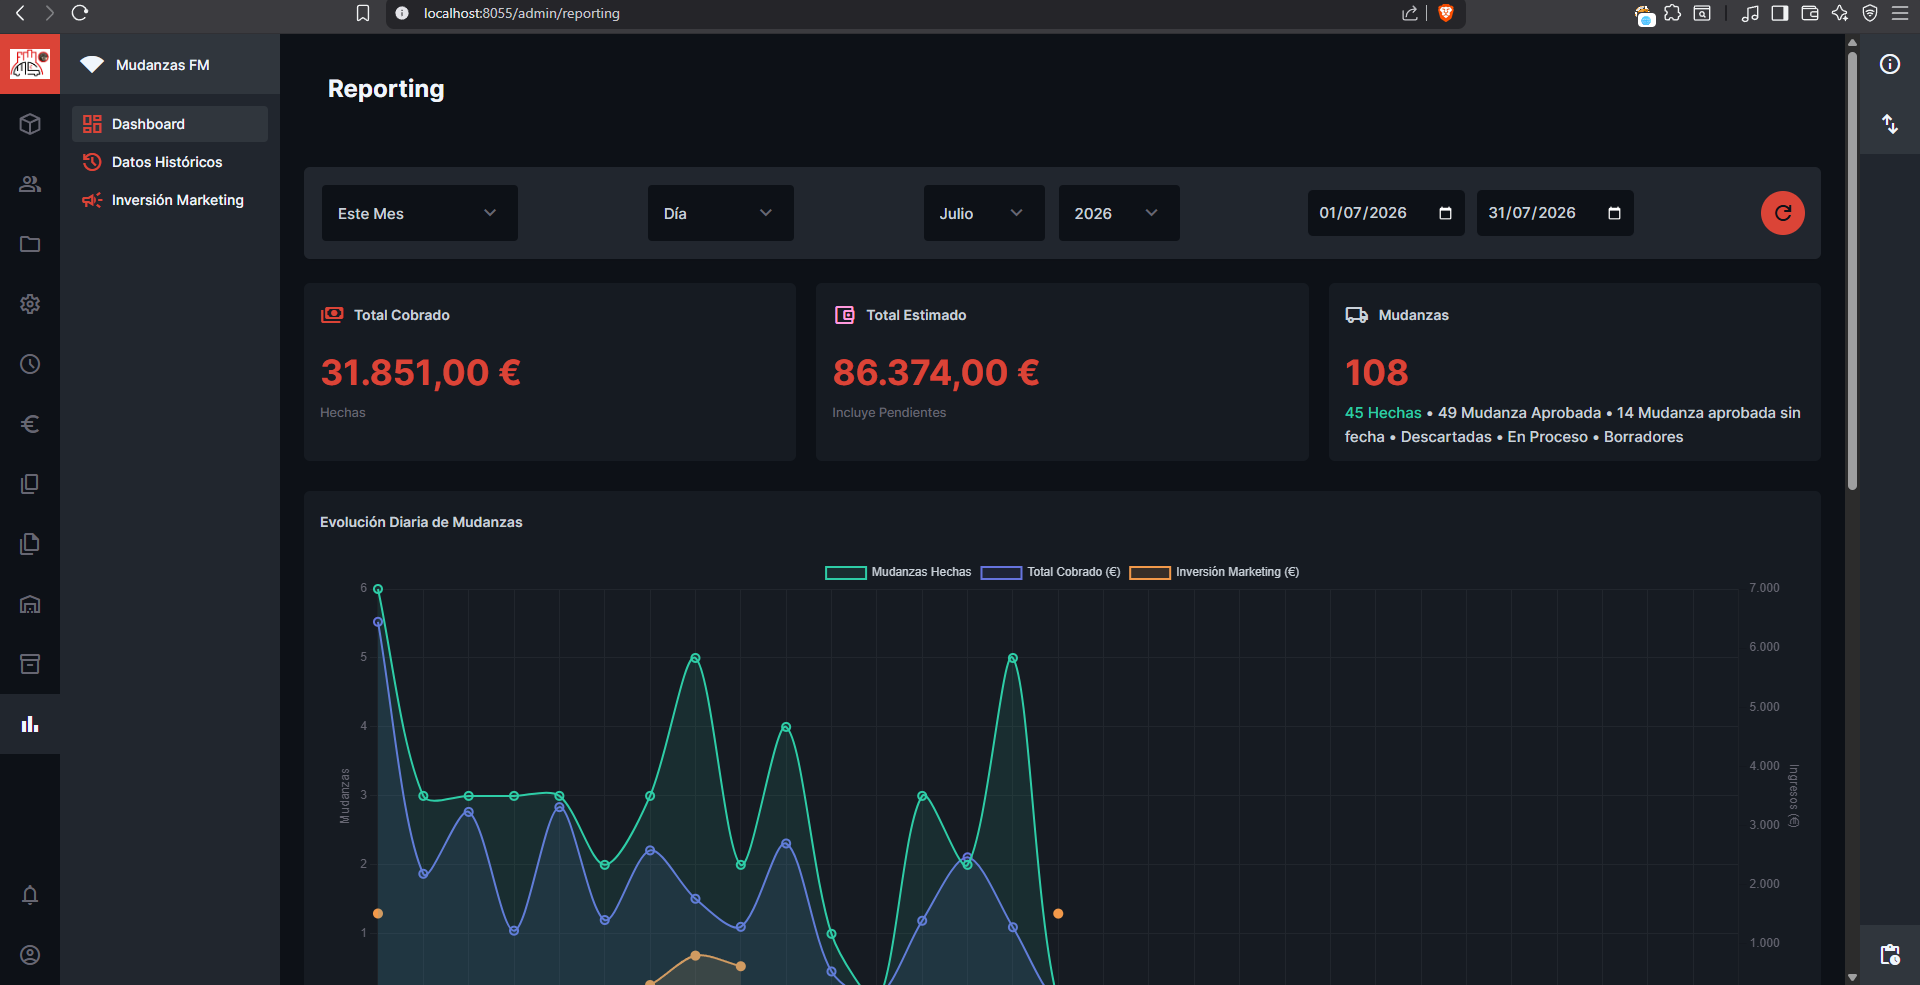1920x985 pixels.
Task: Toggle the Inversión Marketing (€) legend series
Action: tap(1214, 572)
